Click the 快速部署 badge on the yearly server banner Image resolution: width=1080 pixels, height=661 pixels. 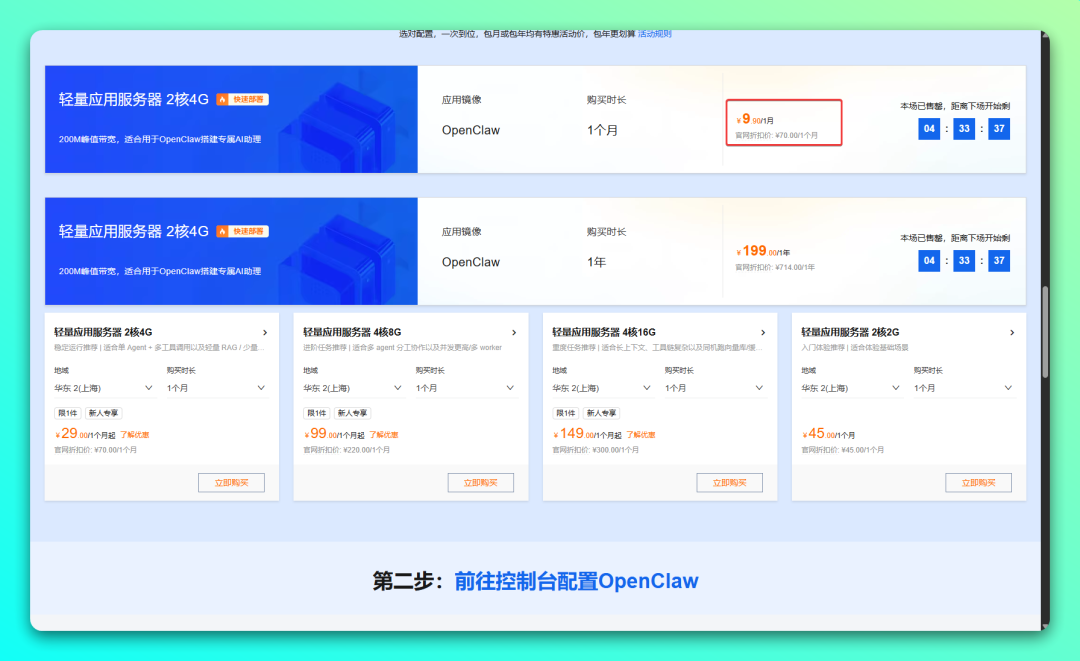click(244, 230)
